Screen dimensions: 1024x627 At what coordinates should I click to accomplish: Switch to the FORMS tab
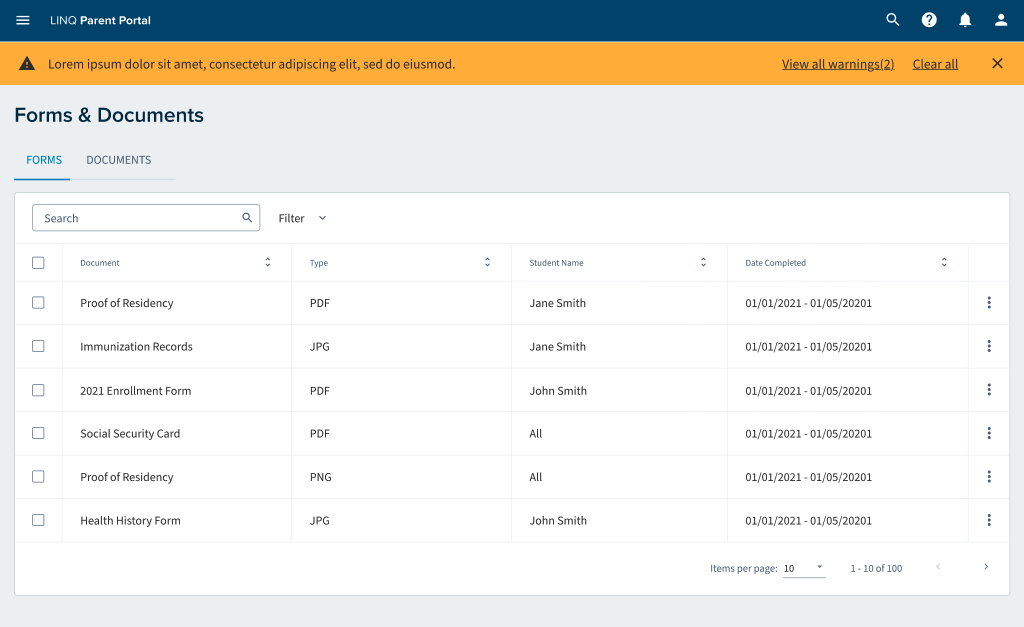(x=44, y=160)
